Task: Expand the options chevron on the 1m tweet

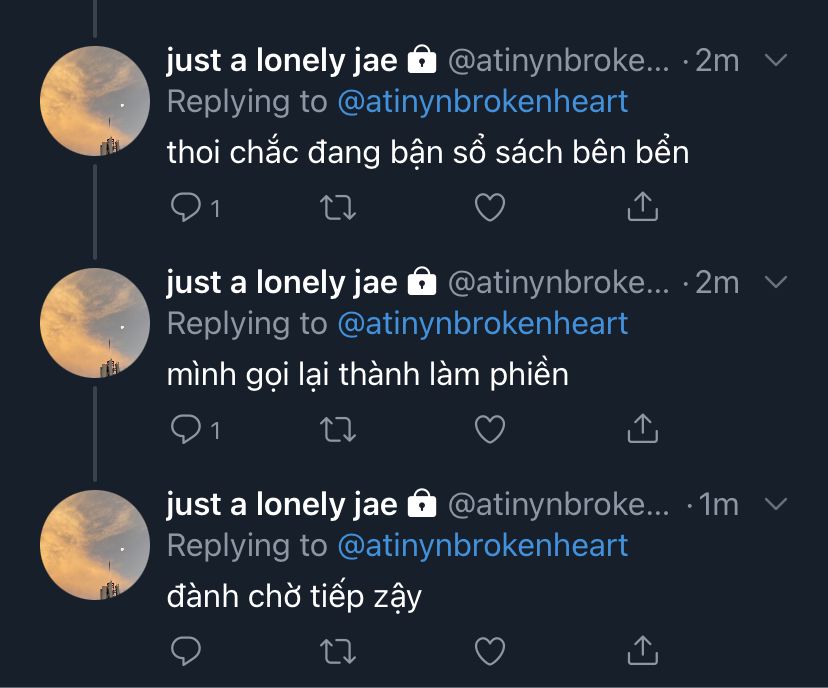Action: (776, 504)
